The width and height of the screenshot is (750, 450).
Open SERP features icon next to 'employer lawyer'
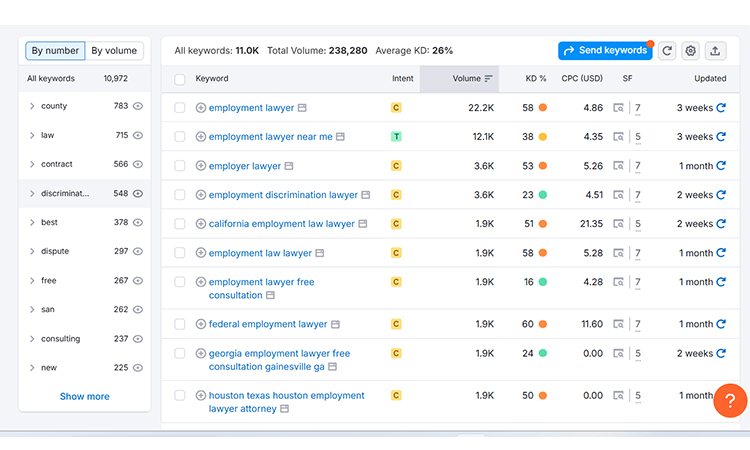[x=289, y=166]
